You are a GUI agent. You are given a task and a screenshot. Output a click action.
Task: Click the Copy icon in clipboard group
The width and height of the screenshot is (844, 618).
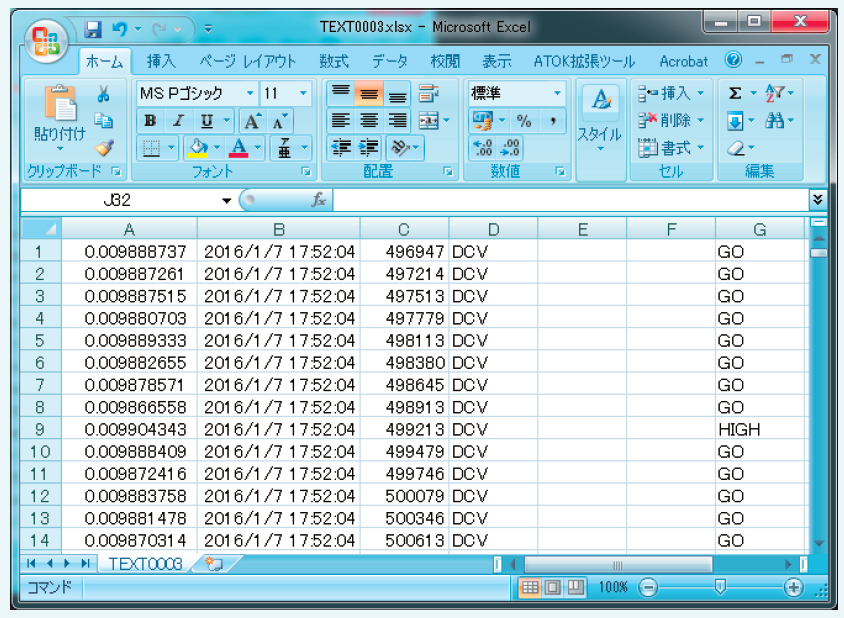103,120
